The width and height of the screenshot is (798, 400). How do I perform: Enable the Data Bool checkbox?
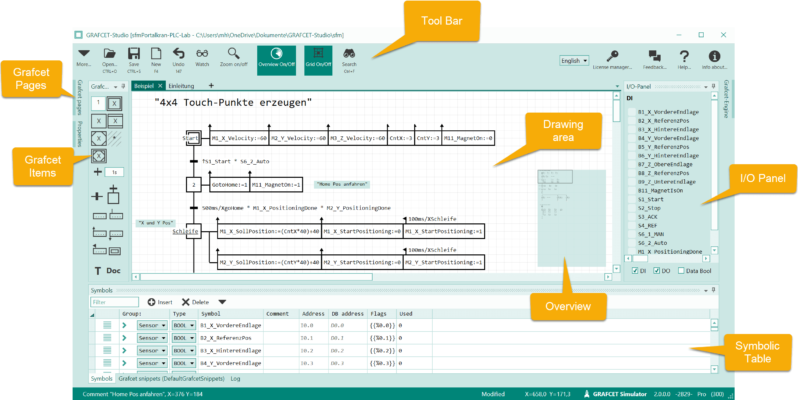(x=681, y=271)
